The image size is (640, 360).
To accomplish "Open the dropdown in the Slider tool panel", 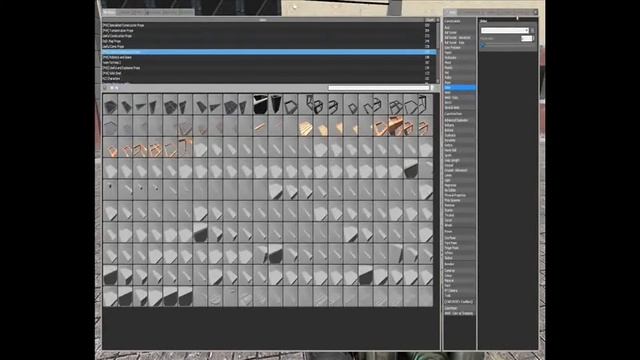I will (x=505, y=30).
